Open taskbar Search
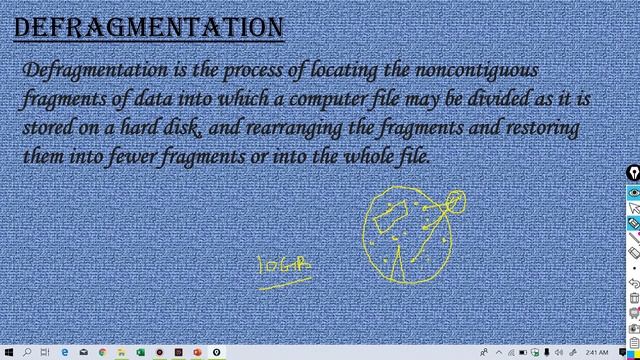The width and height of the screenshot is (640, 360). [x=27, y=352]
